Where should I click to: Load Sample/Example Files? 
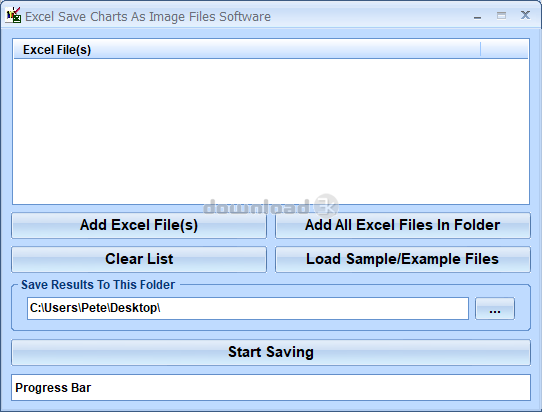tap(403, 259)
